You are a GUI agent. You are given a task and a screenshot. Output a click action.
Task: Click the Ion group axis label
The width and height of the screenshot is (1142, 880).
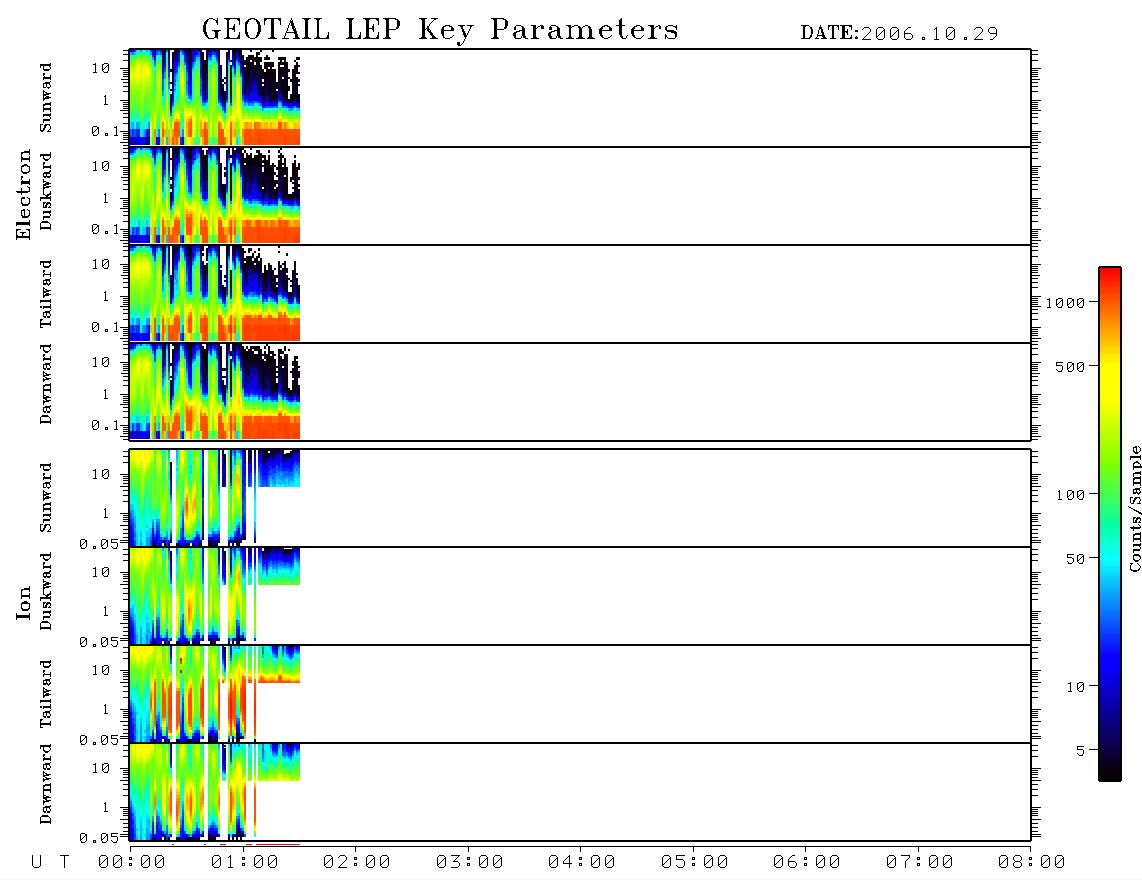pos(23,602)
